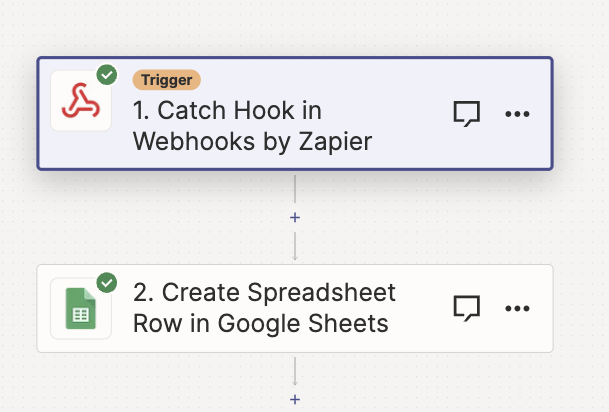Open comments on the Catch Hook step
609x412 pixels.
(x=467, y=114)
